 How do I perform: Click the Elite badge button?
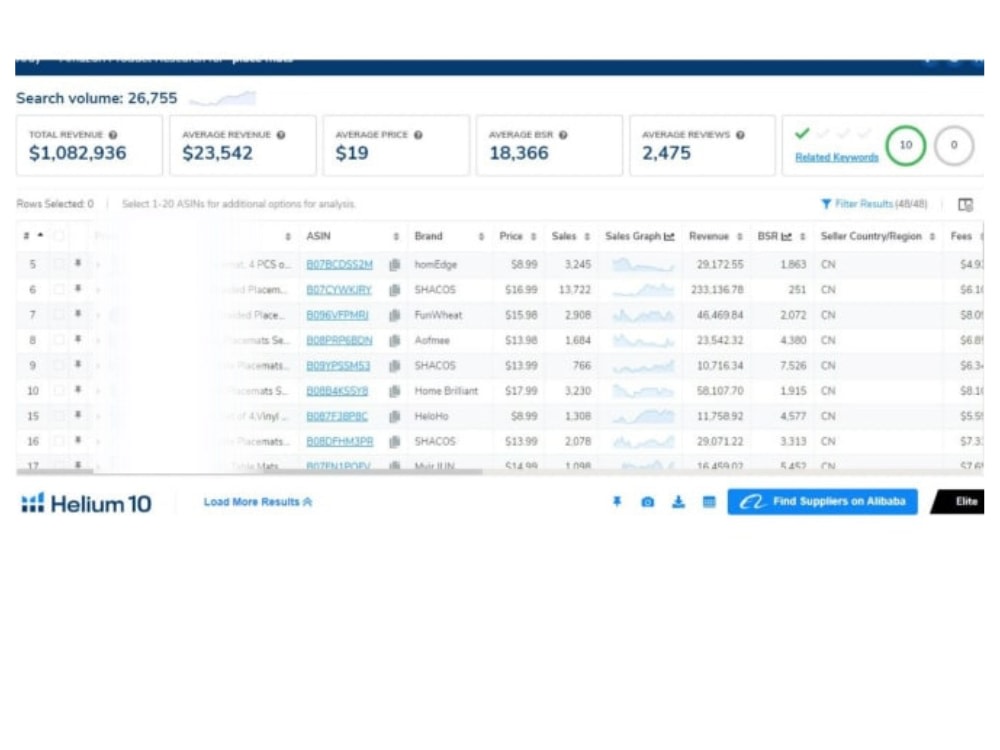pos(959,502)
